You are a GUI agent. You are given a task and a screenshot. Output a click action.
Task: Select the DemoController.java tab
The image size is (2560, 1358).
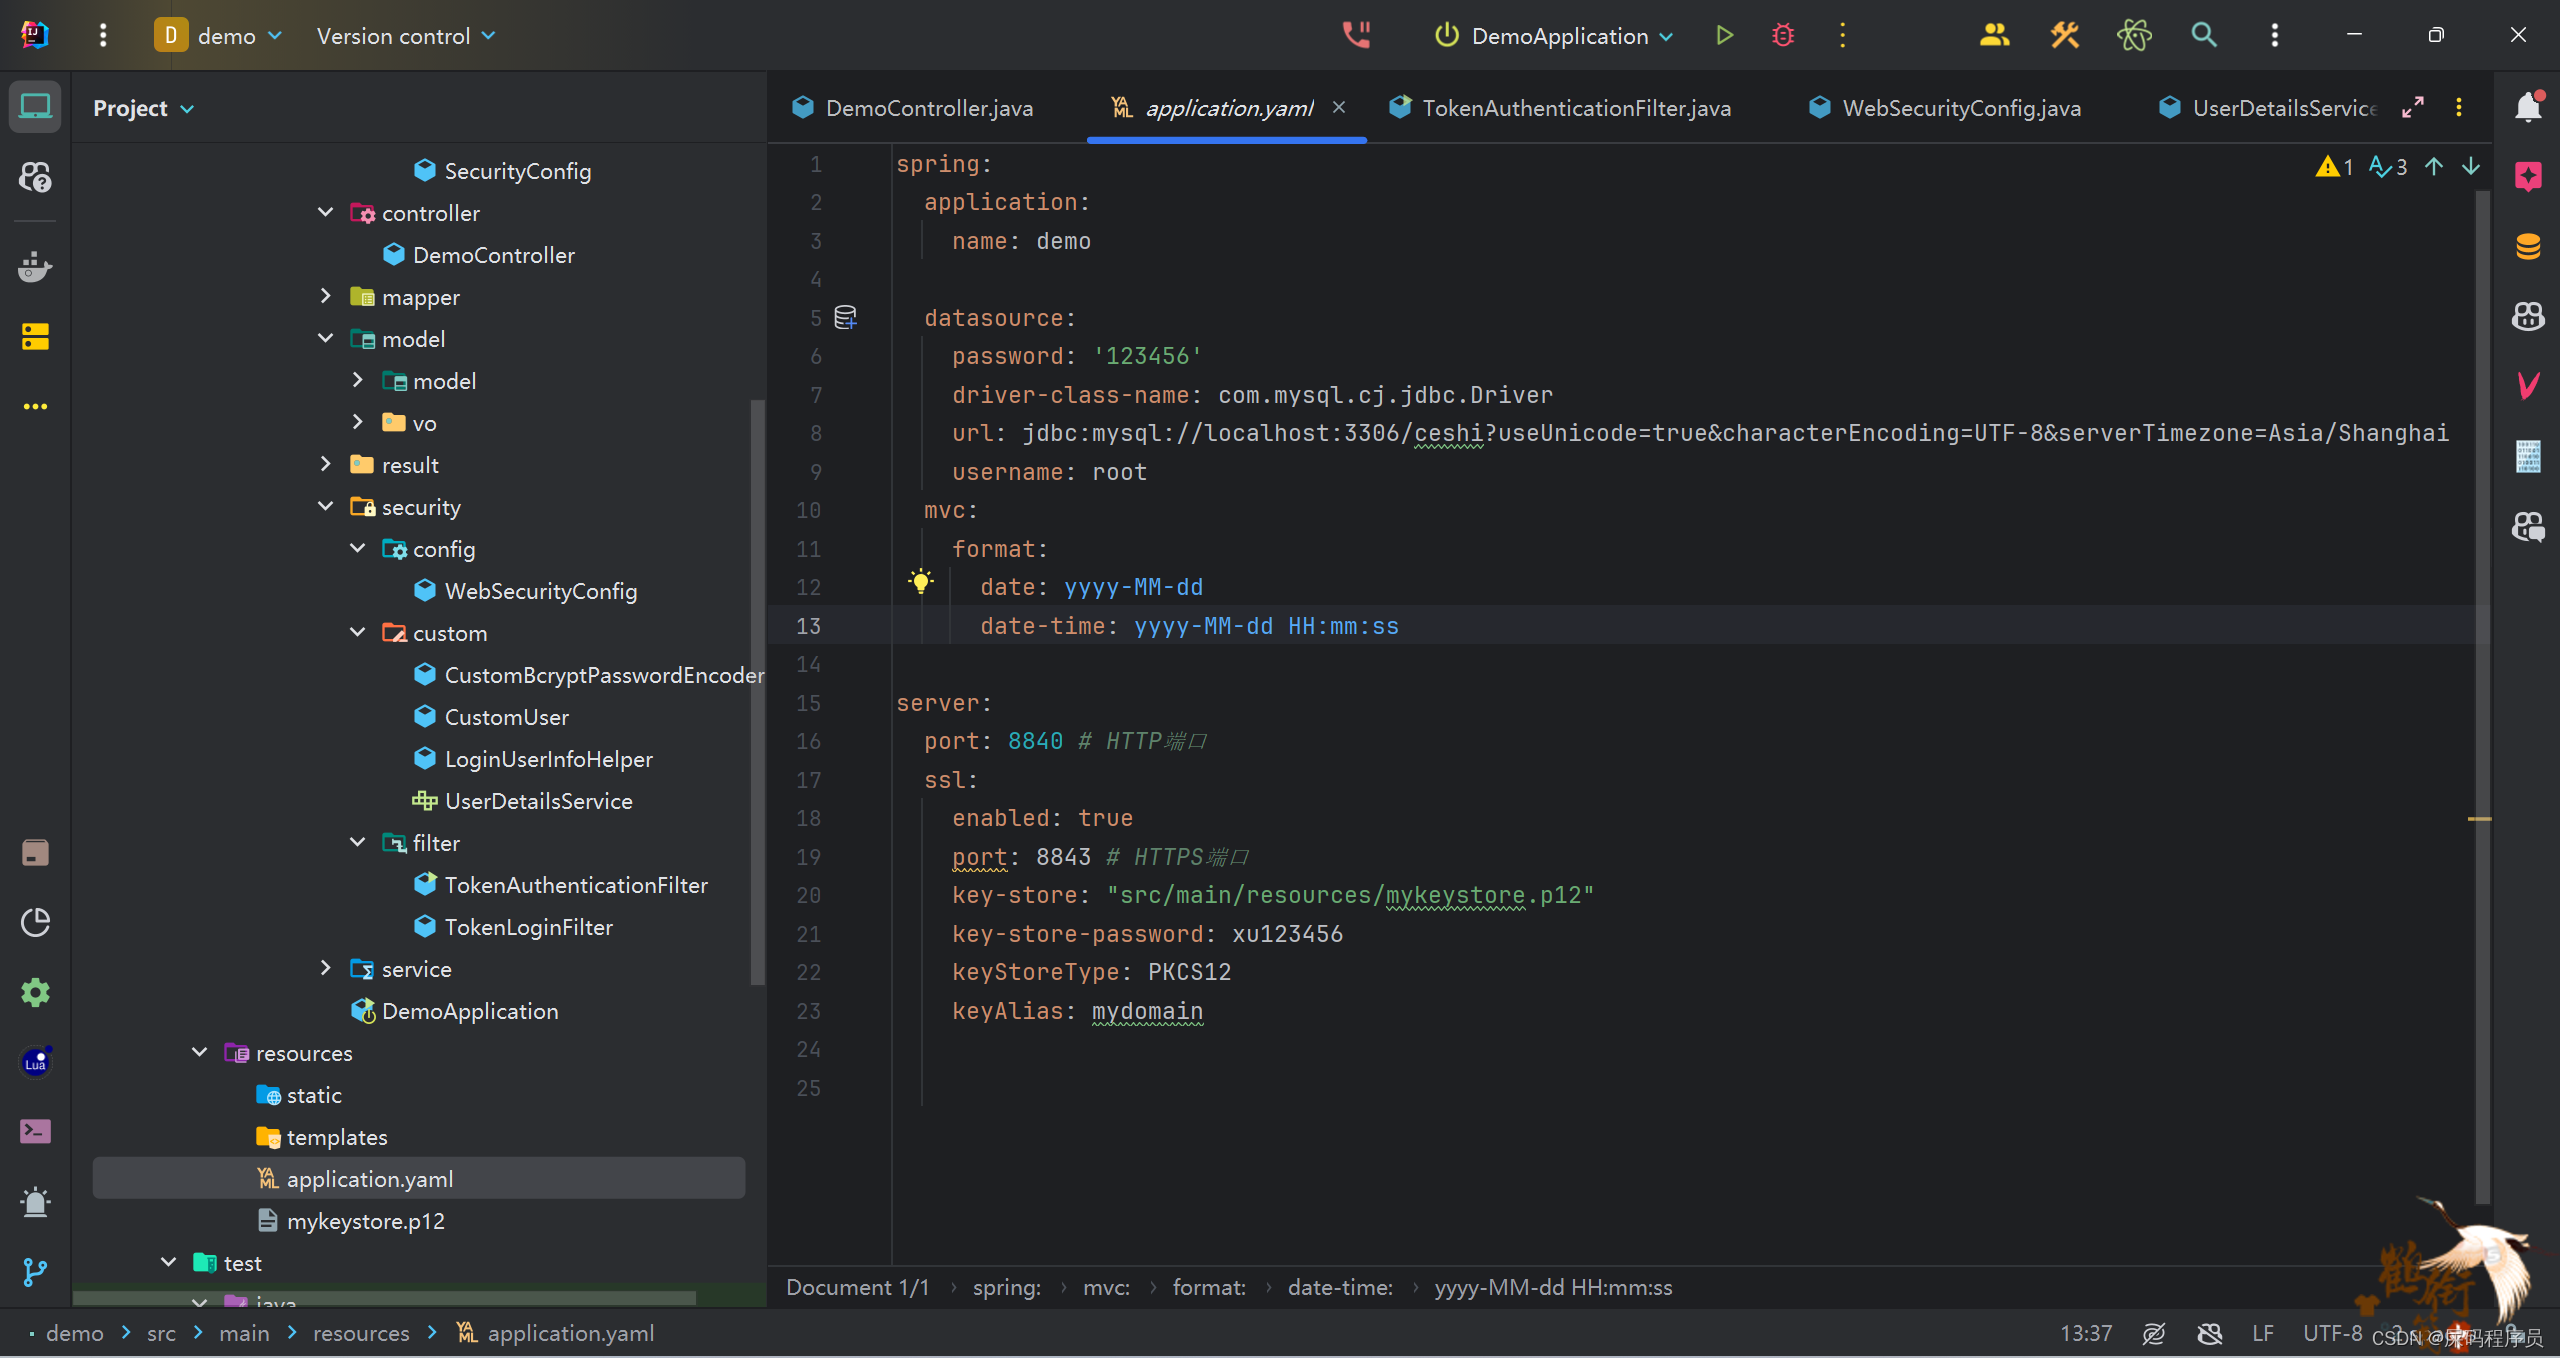928,107
